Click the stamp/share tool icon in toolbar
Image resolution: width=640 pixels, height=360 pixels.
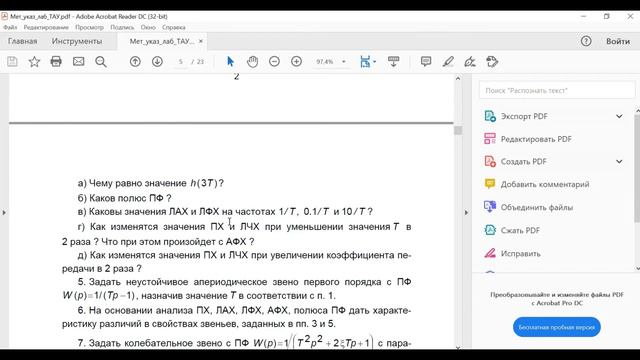492,62
